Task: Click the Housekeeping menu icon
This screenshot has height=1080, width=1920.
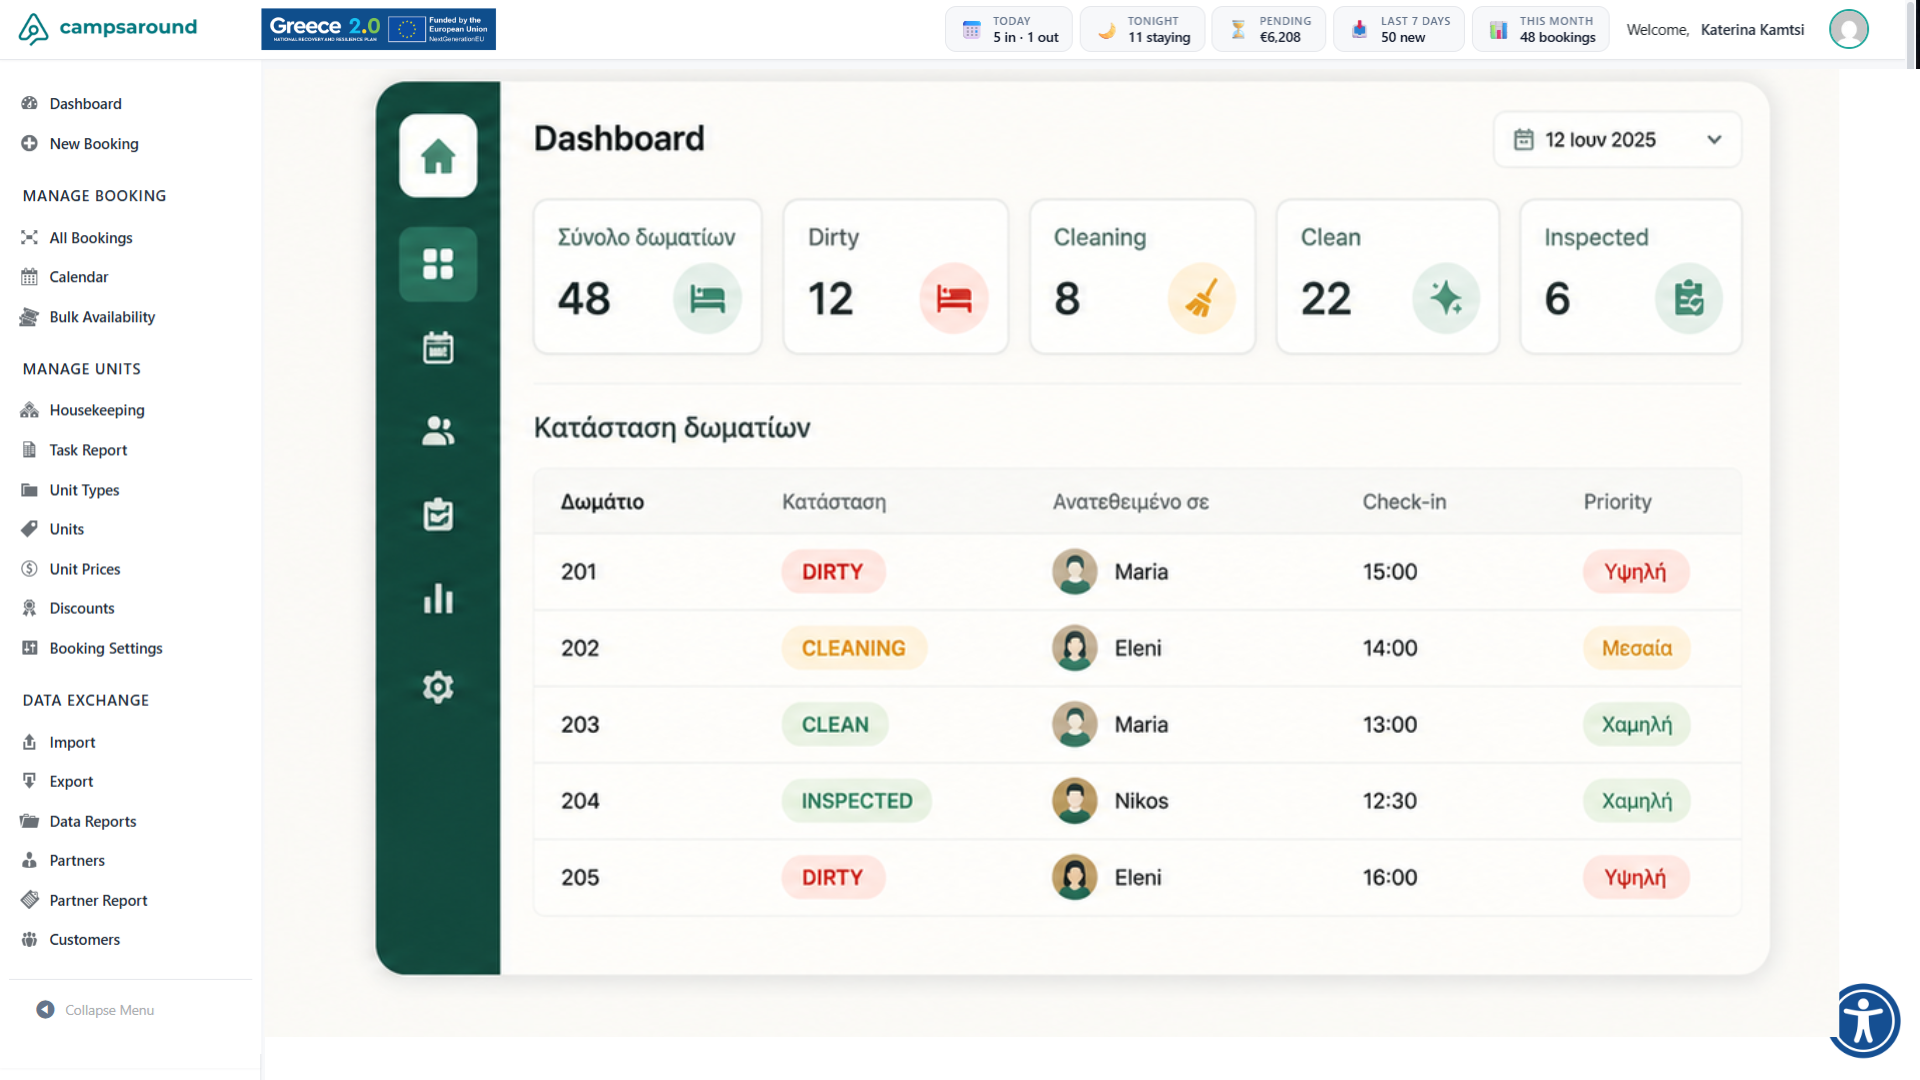Action: pos(29,410)
